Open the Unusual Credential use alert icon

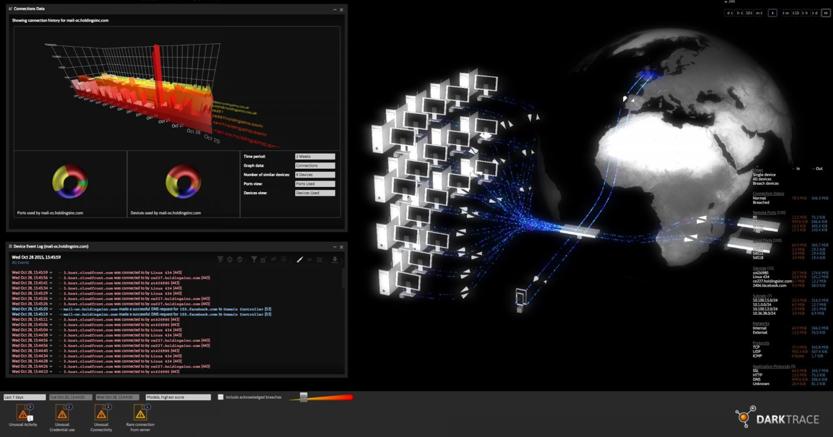(x=62, y=413)
